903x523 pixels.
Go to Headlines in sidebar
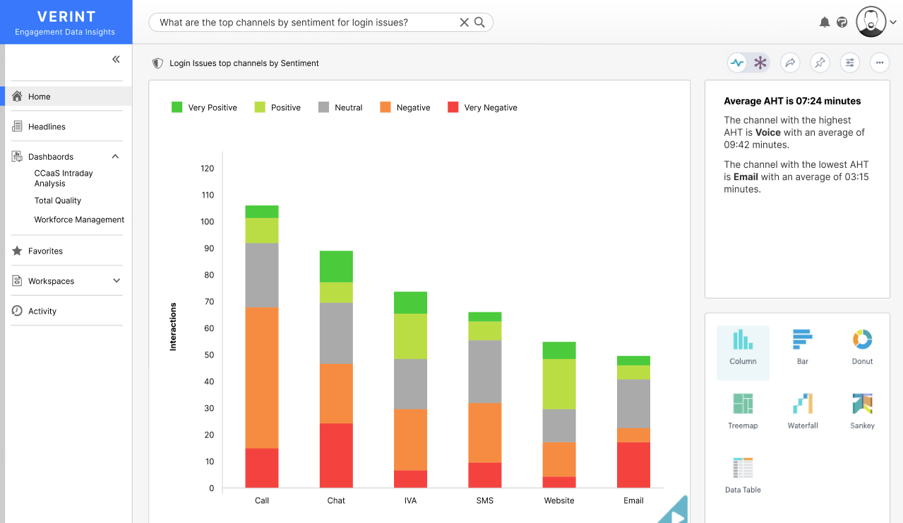(47, 127)
